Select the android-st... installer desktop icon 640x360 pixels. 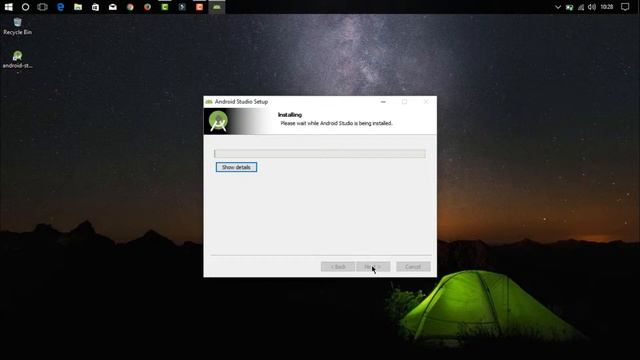click(x=17, y=59)
